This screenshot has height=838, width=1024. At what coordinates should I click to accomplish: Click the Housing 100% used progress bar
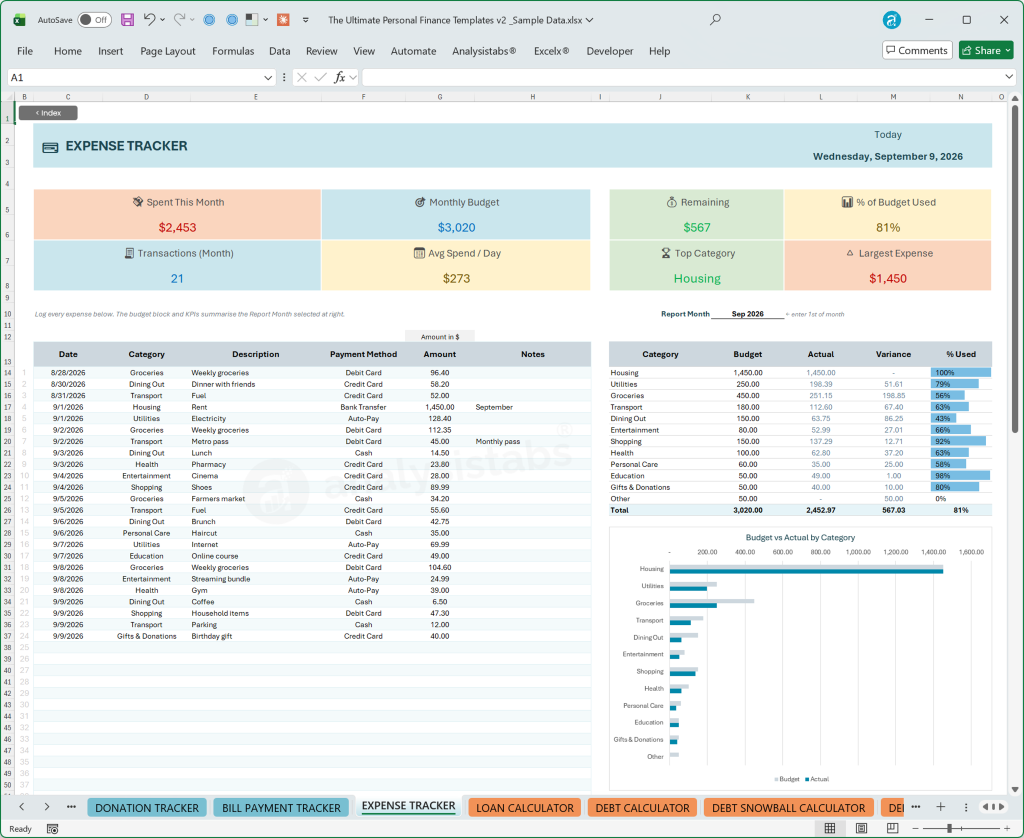pos(961,372)
